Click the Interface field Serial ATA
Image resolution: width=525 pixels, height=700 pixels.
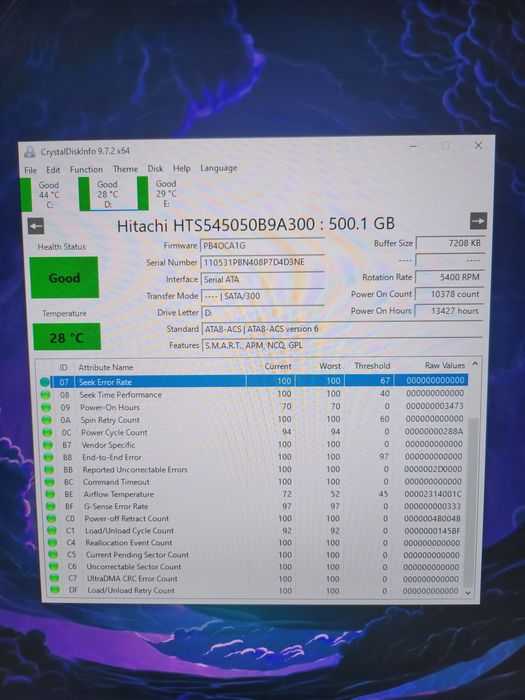coord(263,279)
